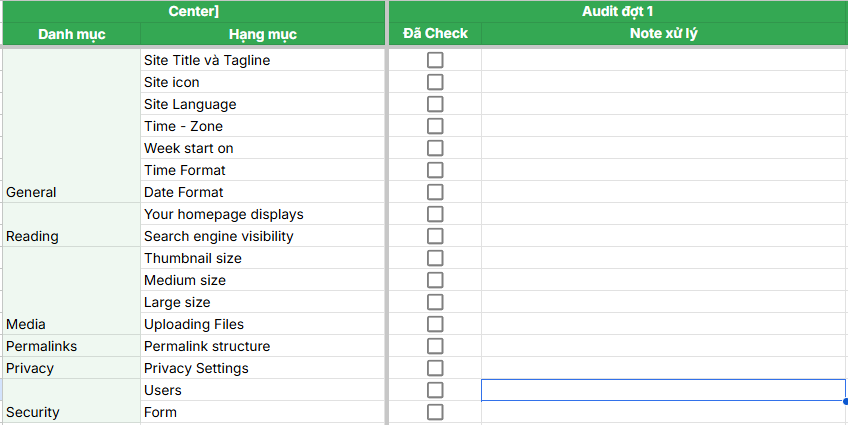The width and height of the screenshot is (848, 425).
Task: Select the Large size cell
Action: pos(262,302)
